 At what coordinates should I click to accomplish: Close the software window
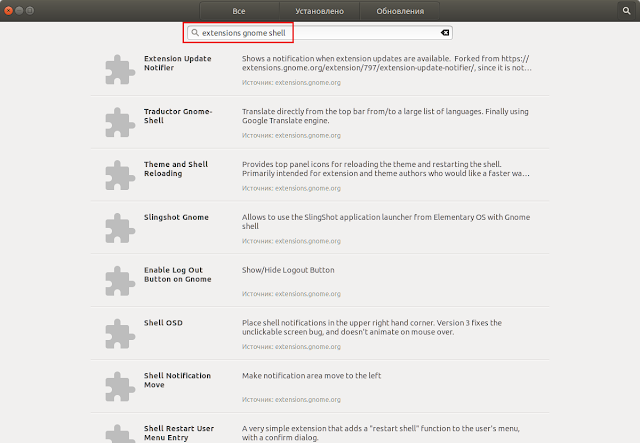(8, 11)
